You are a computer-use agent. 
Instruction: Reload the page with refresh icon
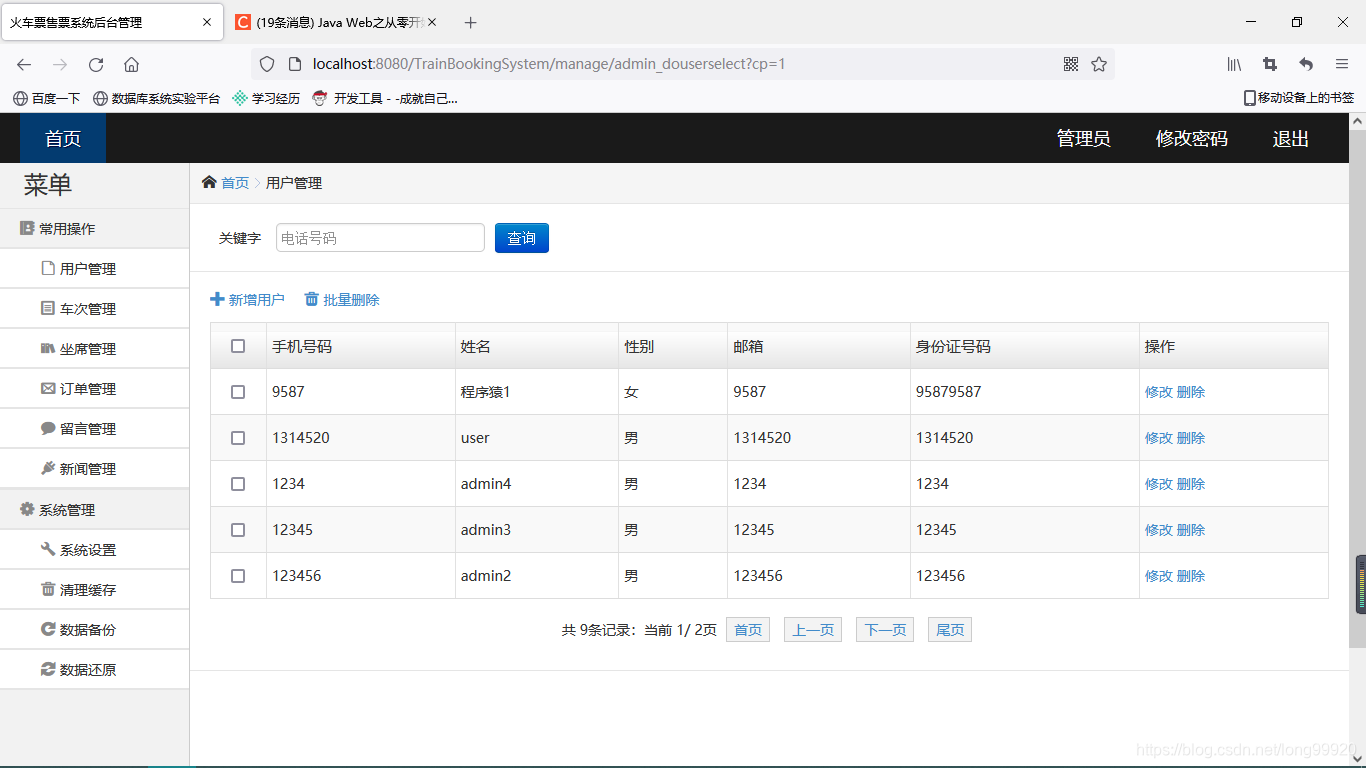tap(96, 64)
